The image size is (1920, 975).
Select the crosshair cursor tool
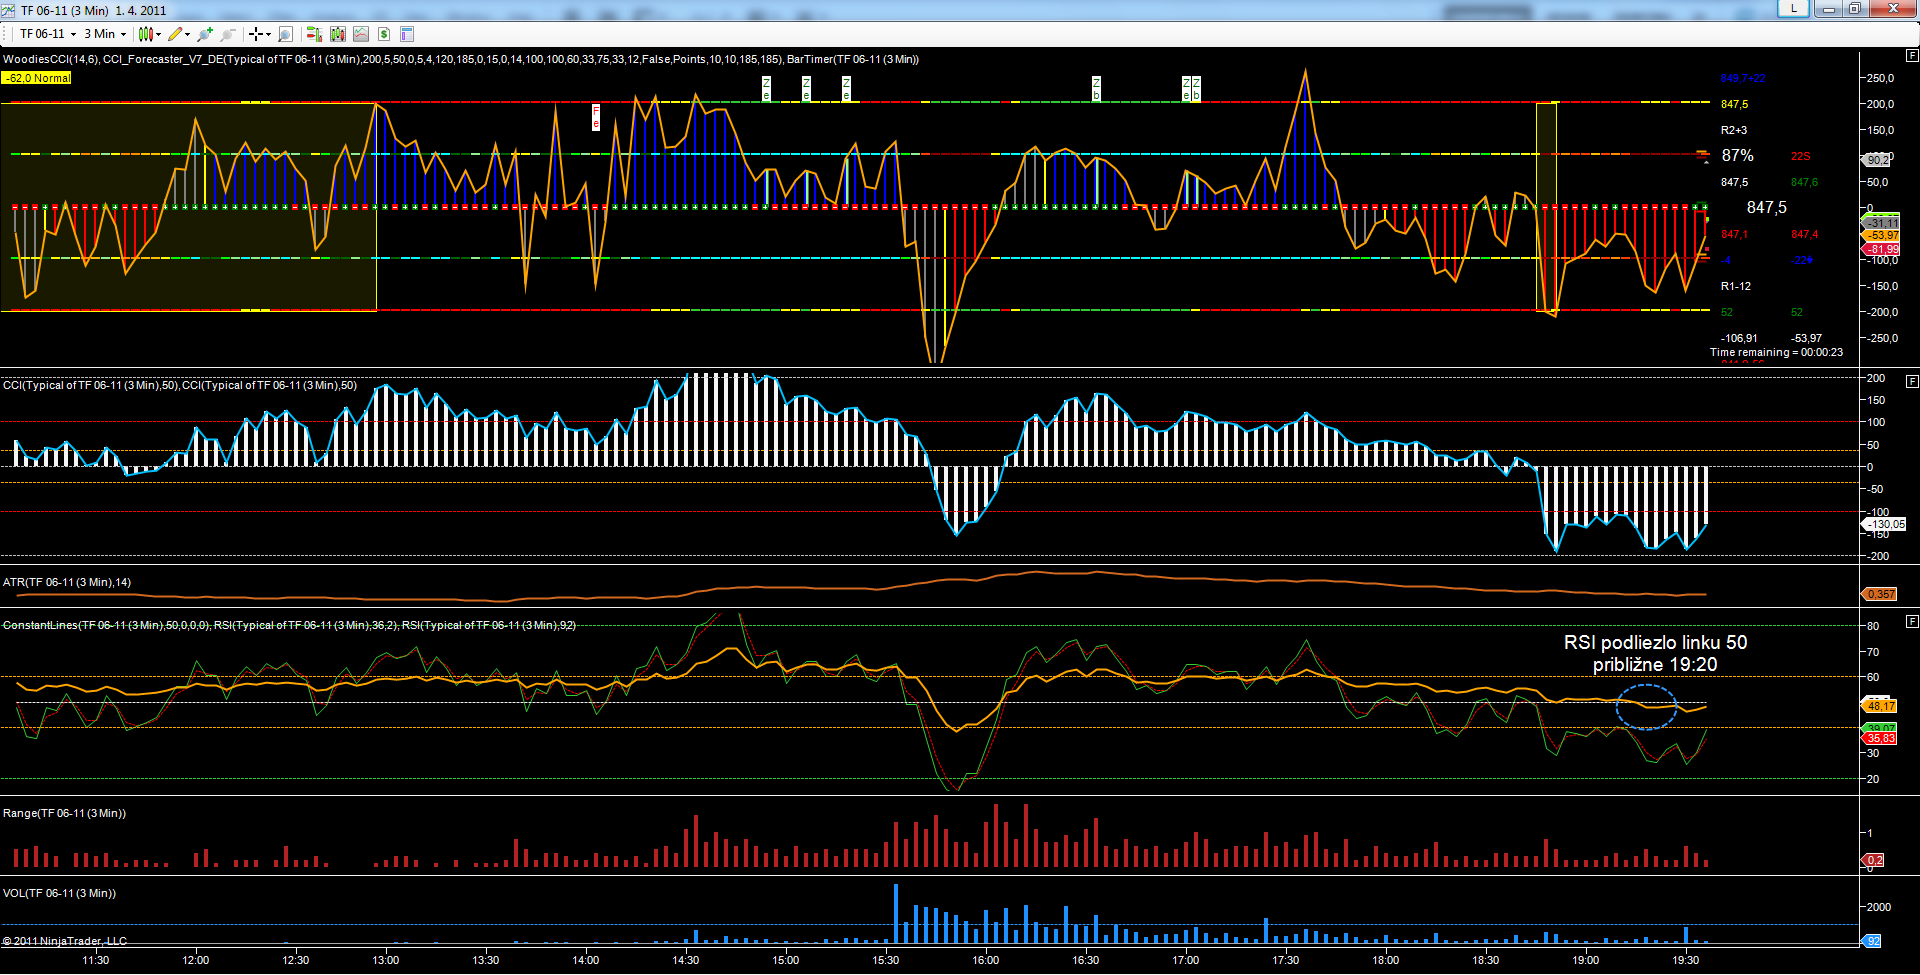tap(257, 34)
